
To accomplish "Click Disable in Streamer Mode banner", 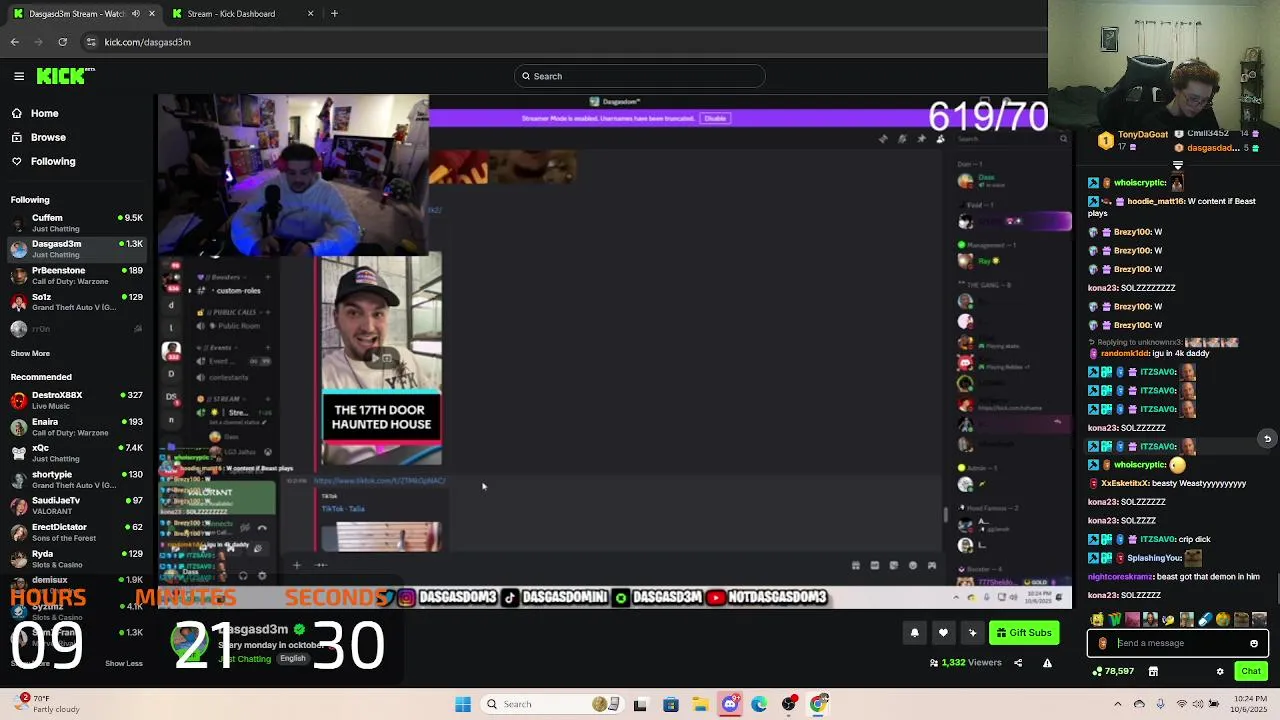I will [x=715, y=118].
